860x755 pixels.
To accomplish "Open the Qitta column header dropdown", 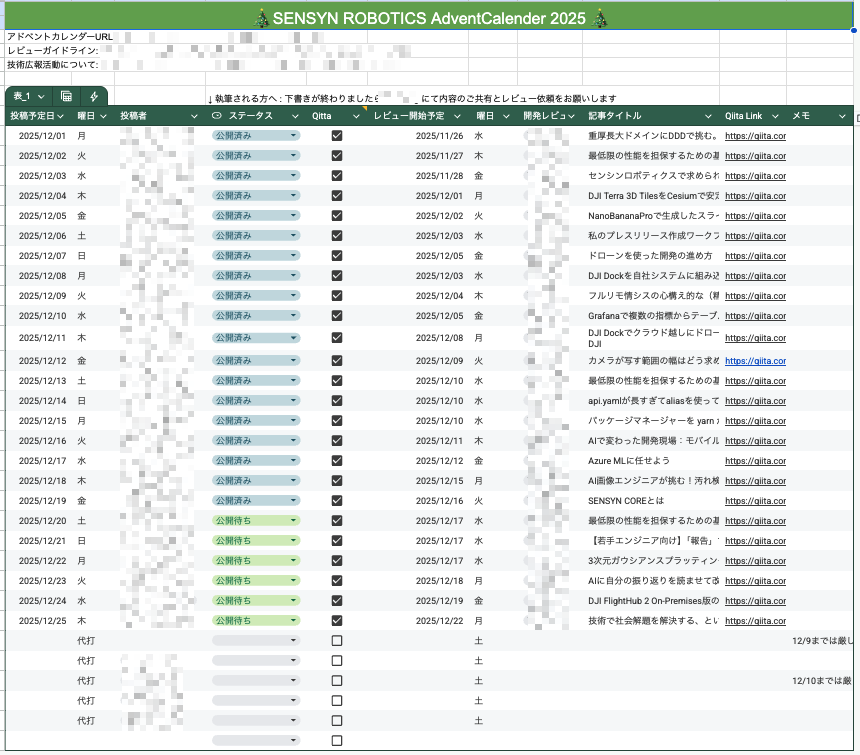I will (356, 116).
